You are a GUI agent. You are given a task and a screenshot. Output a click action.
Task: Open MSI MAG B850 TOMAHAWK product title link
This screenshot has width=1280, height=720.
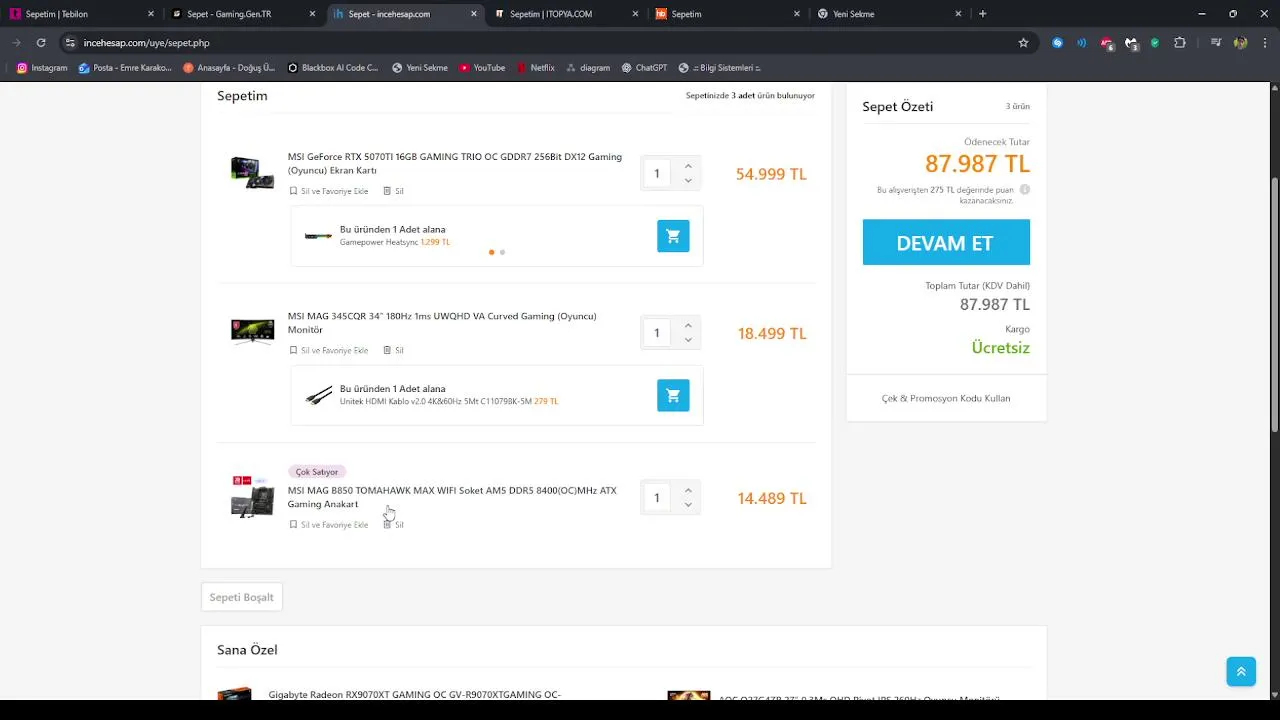click(x=452, y=497)
